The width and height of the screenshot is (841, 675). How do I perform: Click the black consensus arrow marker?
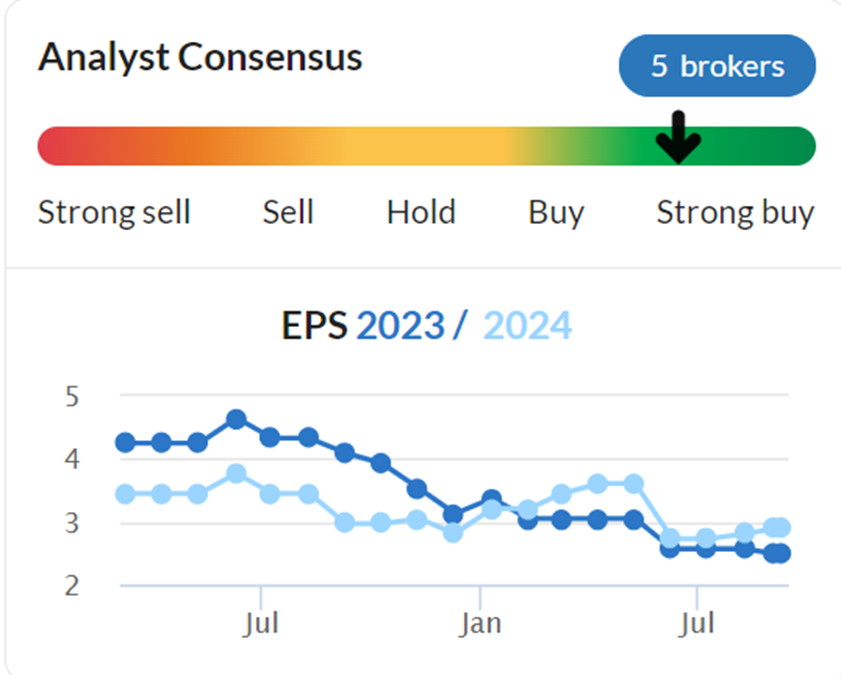(678, 137)
